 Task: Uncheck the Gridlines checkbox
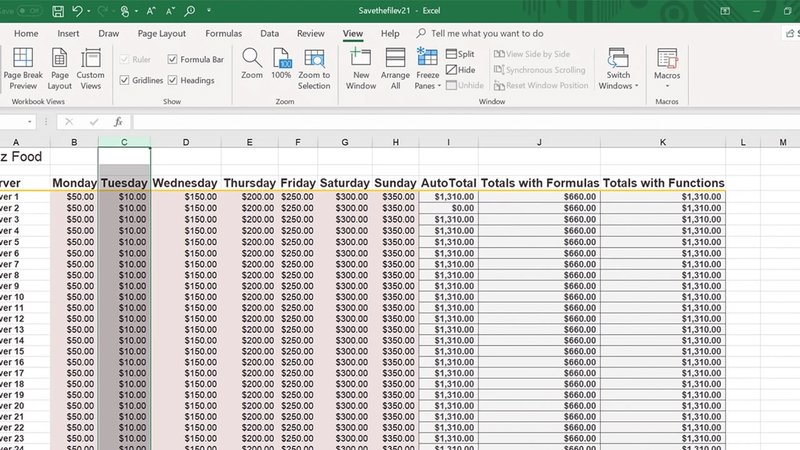(124, 81)
